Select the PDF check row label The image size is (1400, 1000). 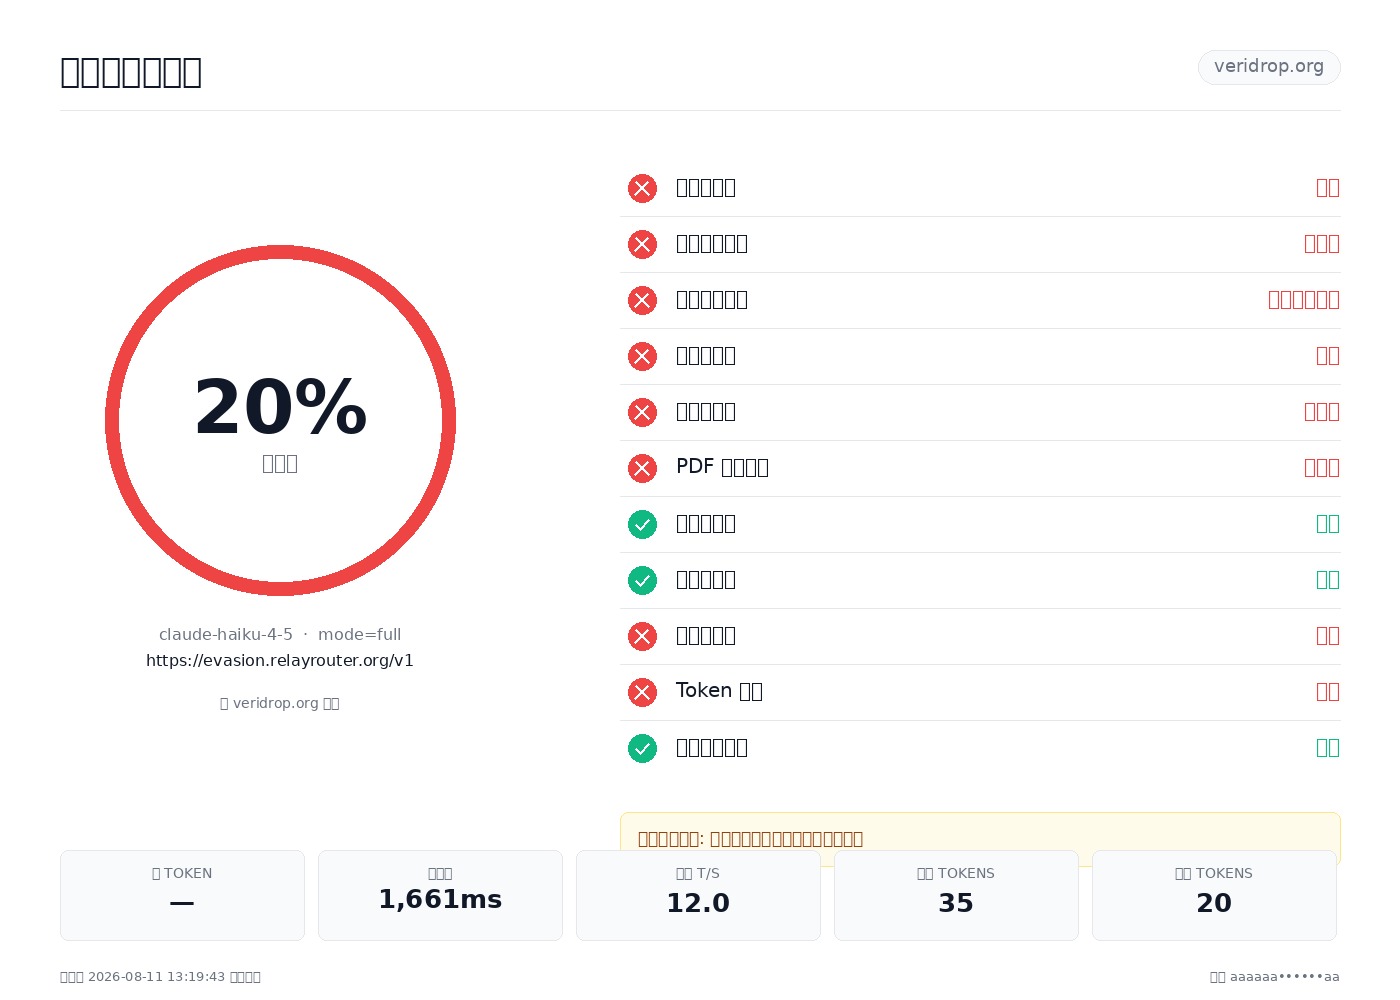(x=722, y=467)
